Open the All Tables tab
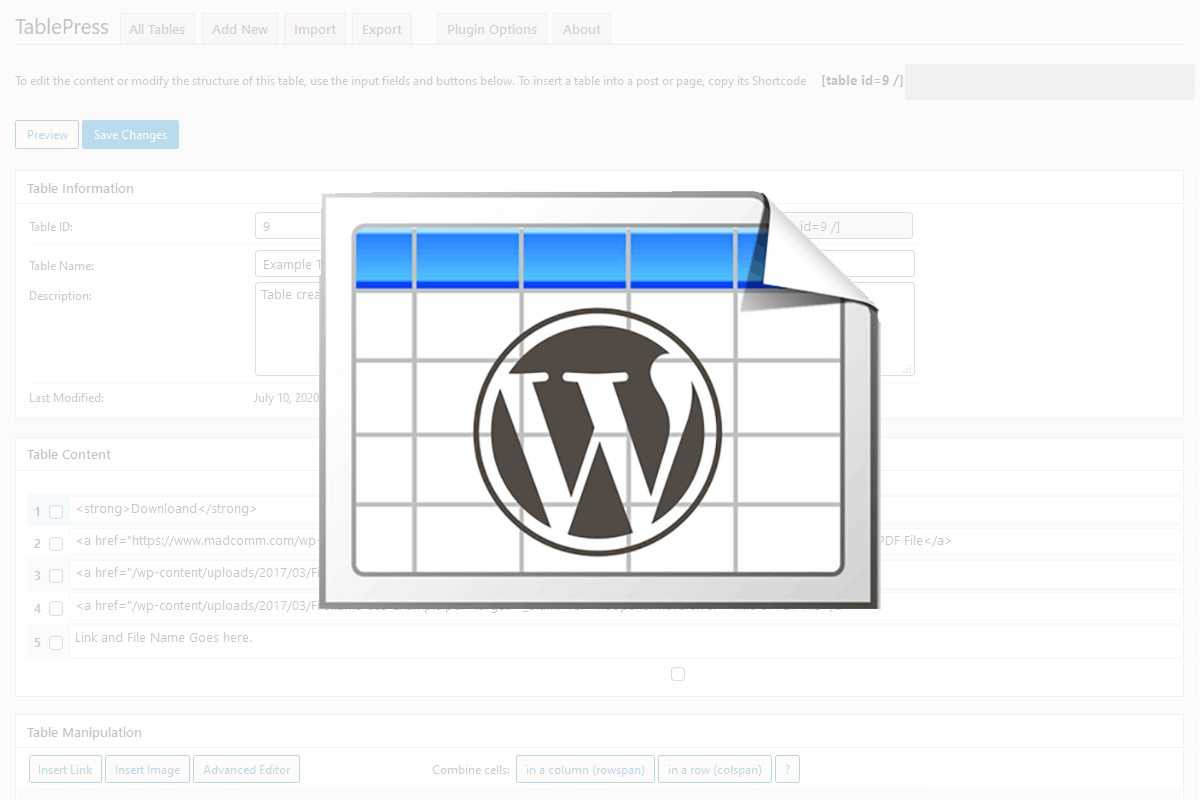This screenshot has width=1200, height=800. tap(157, 29)
